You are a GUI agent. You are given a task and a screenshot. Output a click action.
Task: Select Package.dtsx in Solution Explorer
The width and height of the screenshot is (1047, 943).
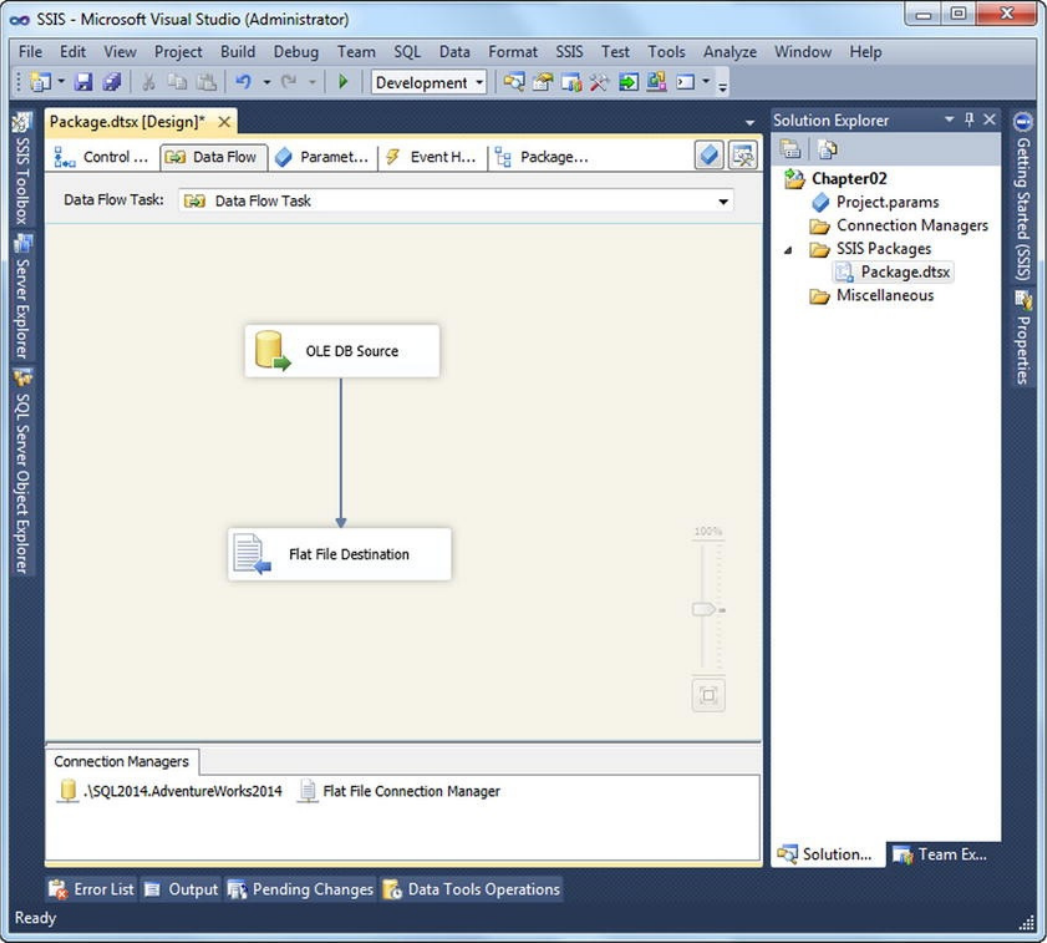point(893,272)
